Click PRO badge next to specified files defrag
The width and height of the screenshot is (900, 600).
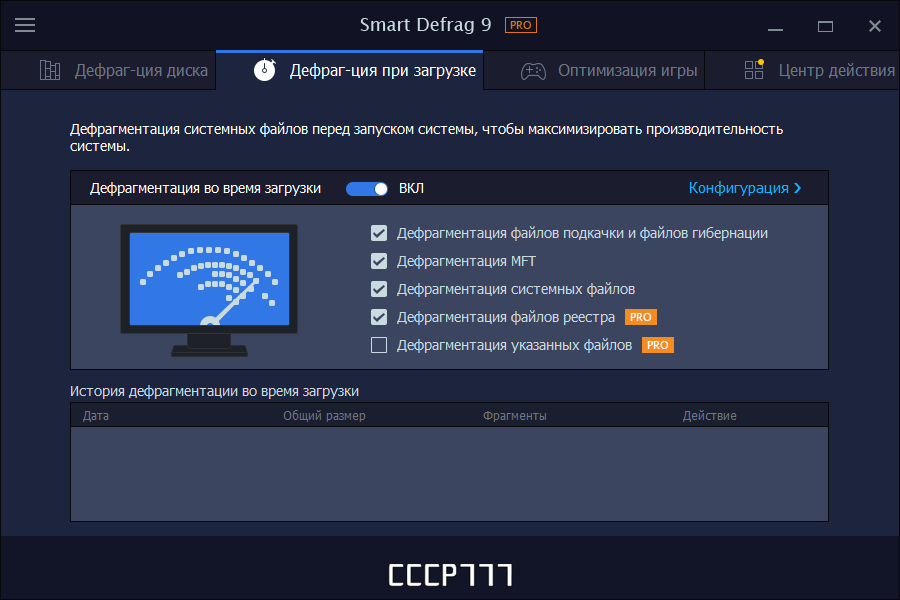click(657, 345)
